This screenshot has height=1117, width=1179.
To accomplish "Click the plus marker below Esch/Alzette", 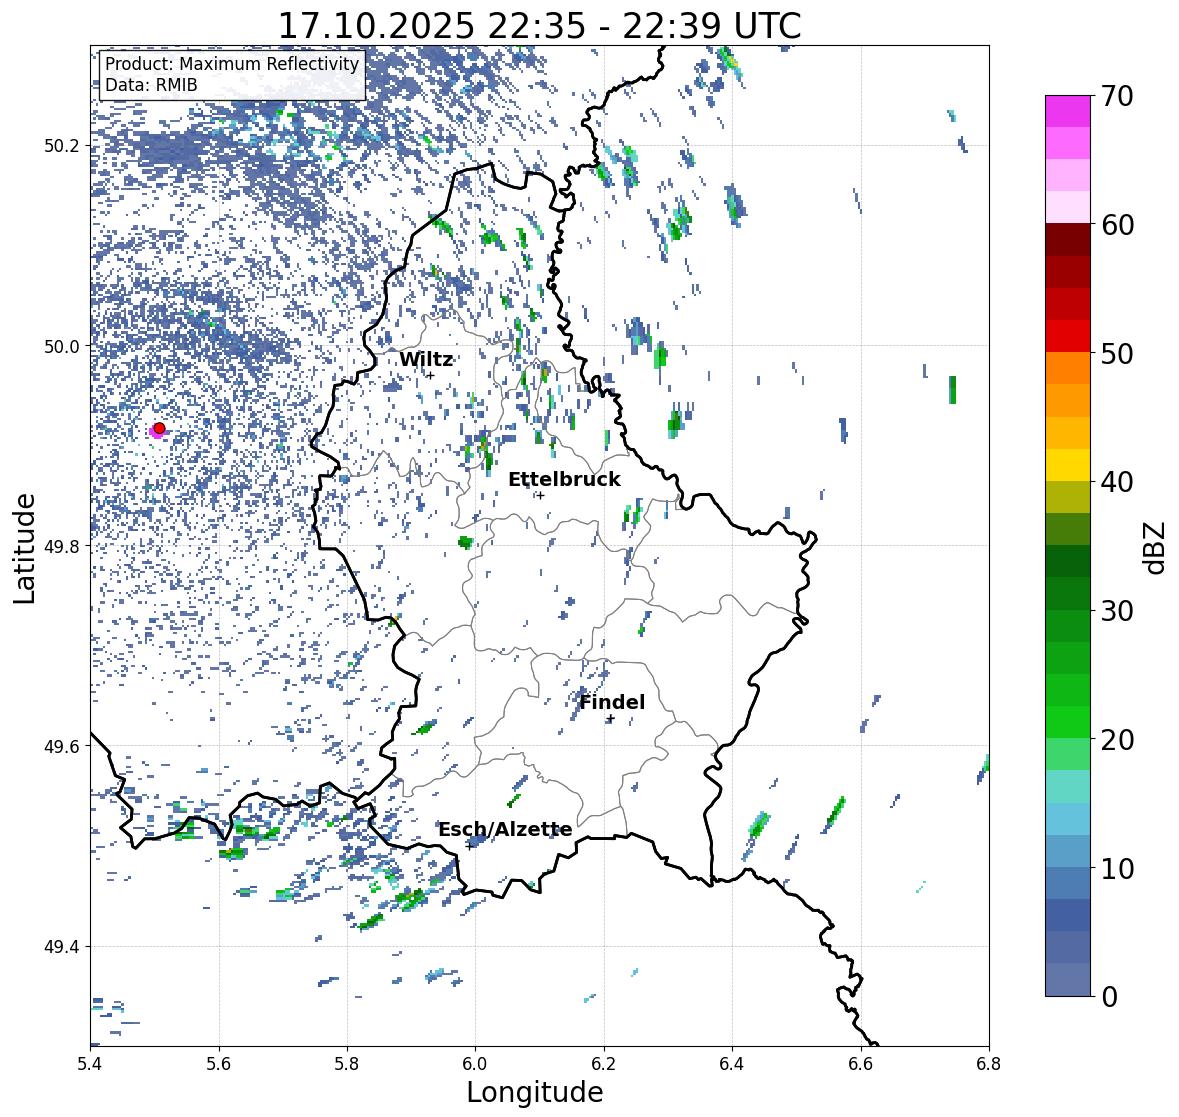I will click(x=470, y=845).
